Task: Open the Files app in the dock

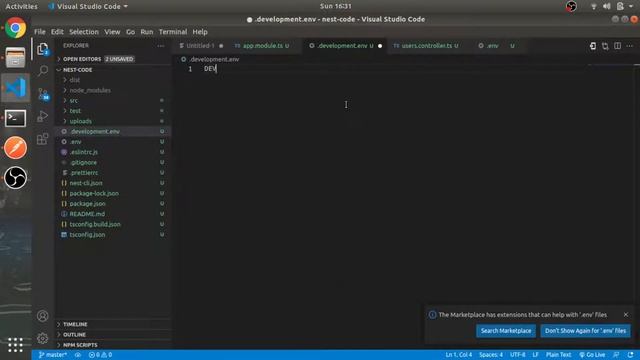Action: pyautogui.click(x=16, y=58)
